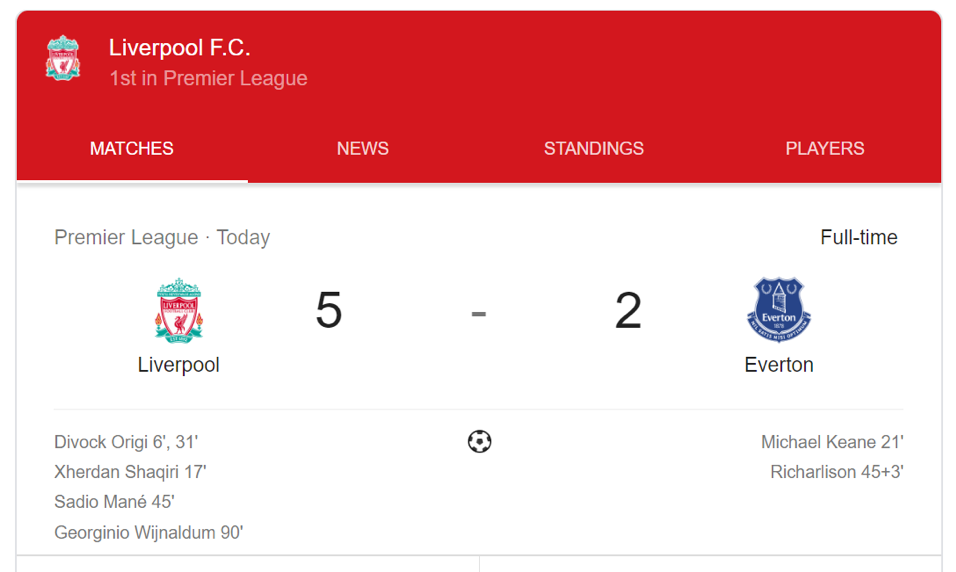Switch to the News tab
This screenshot has height=572, width=956.
(363, 148)
